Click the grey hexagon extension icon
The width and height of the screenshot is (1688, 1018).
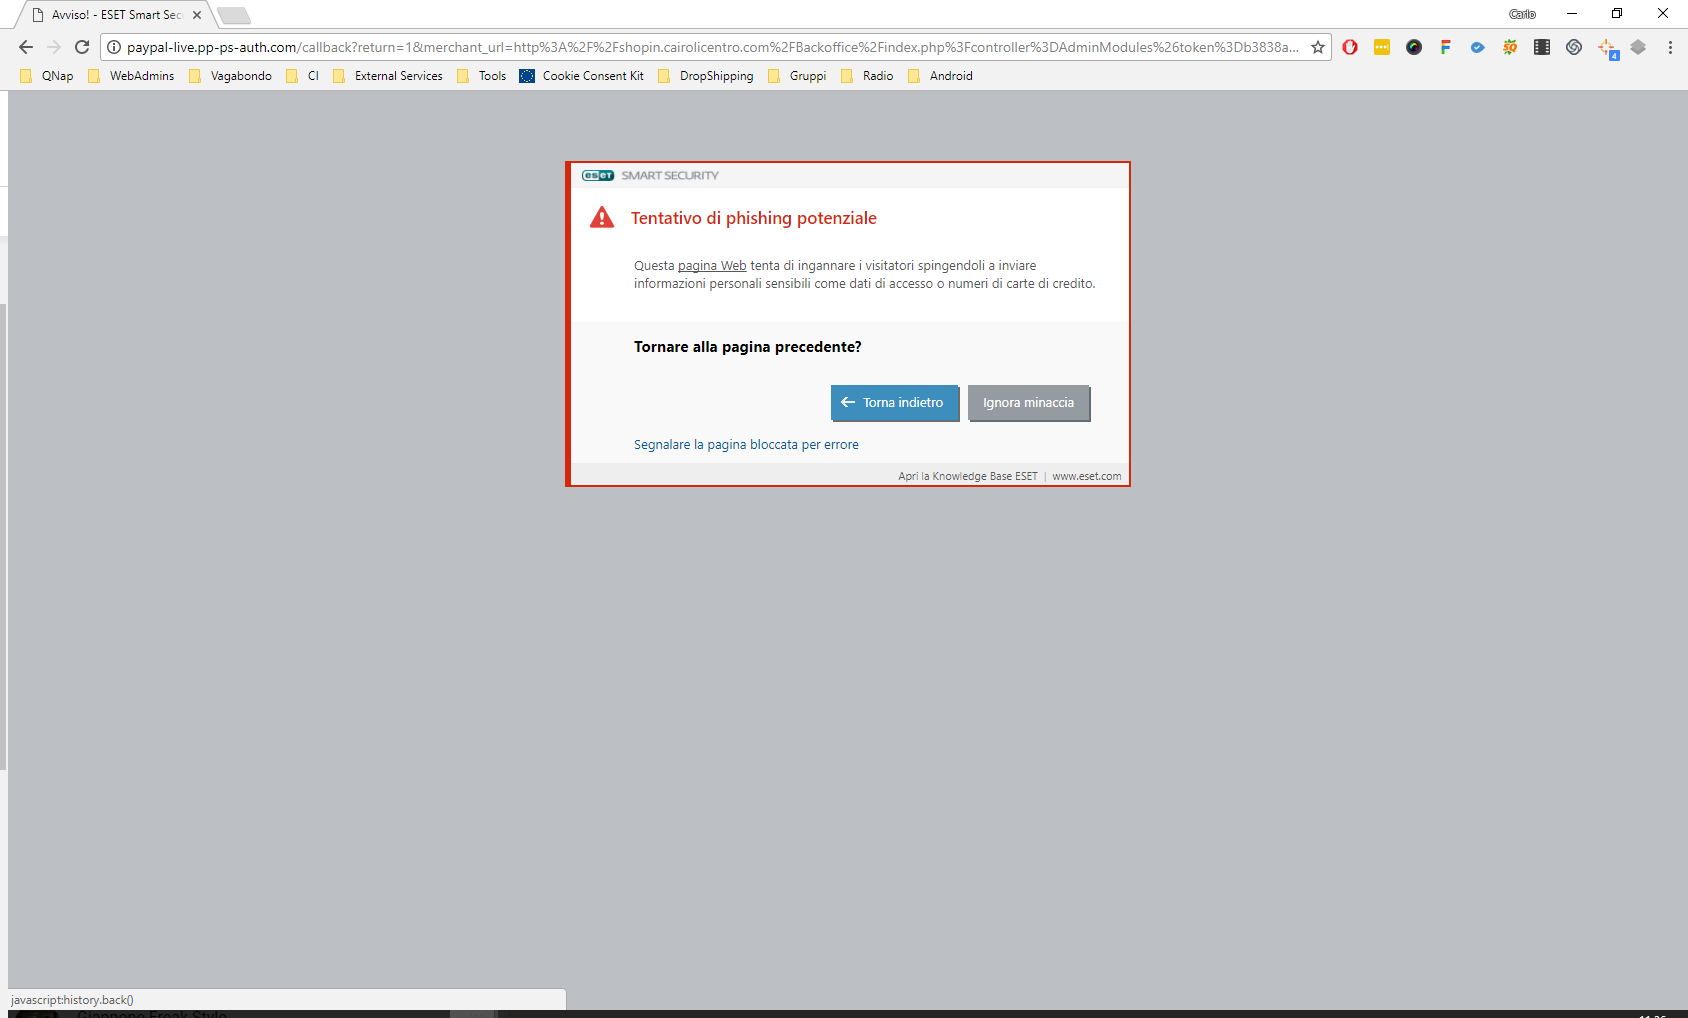point(1638,47)
